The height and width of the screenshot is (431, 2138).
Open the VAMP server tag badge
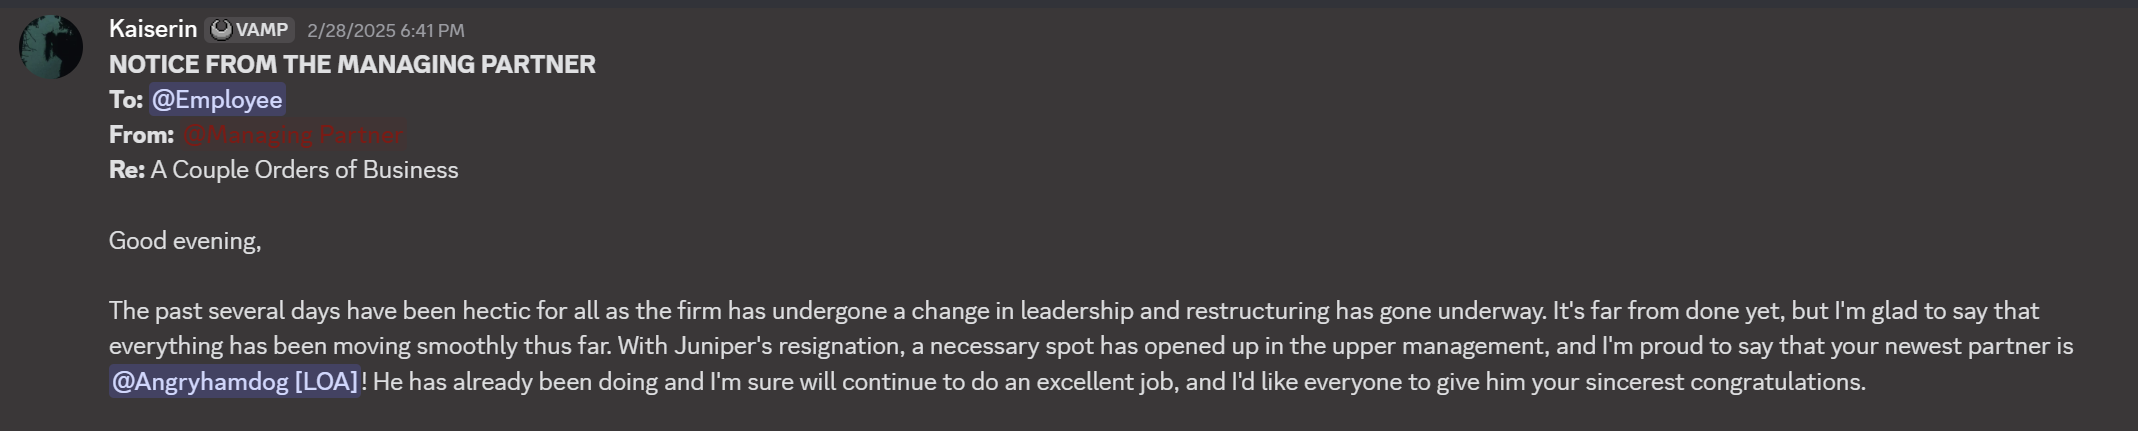click(x=251, y=30)
